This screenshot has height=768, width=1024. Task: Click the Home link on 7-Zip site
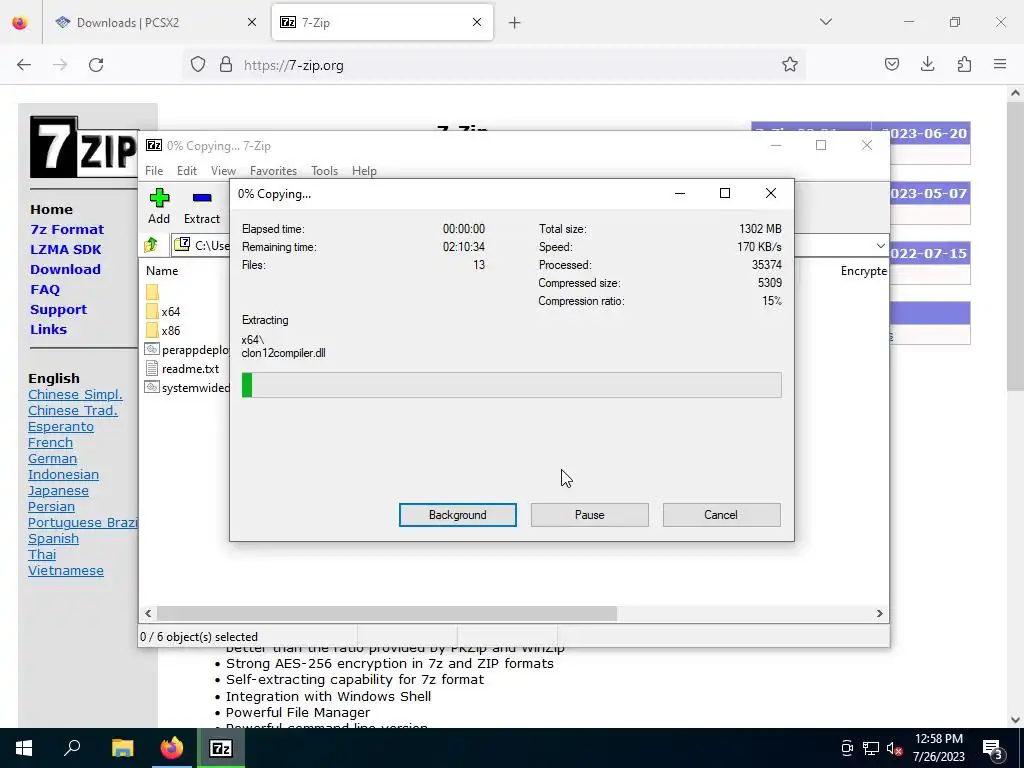click(x=51, y=210)
